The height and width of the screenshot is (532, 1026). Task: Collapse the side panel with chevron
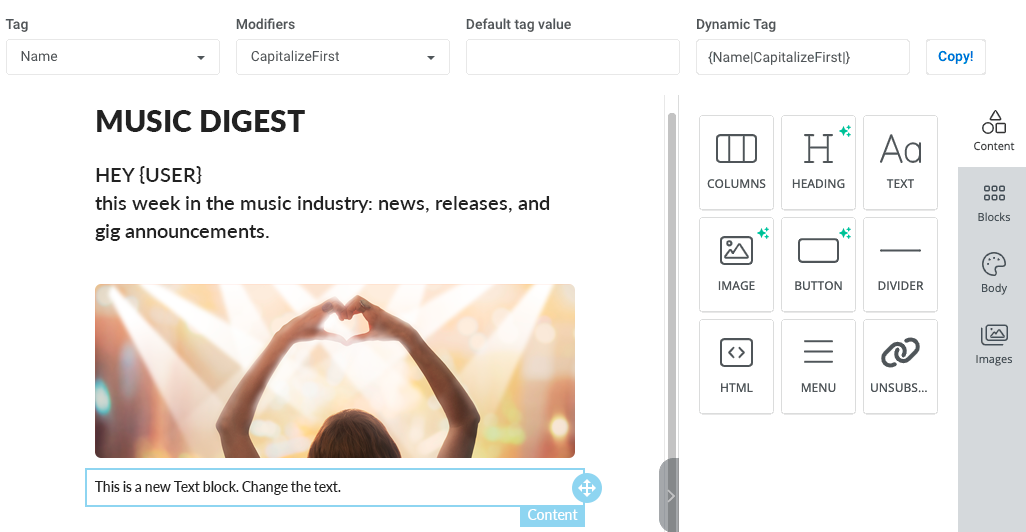(670, 495)
